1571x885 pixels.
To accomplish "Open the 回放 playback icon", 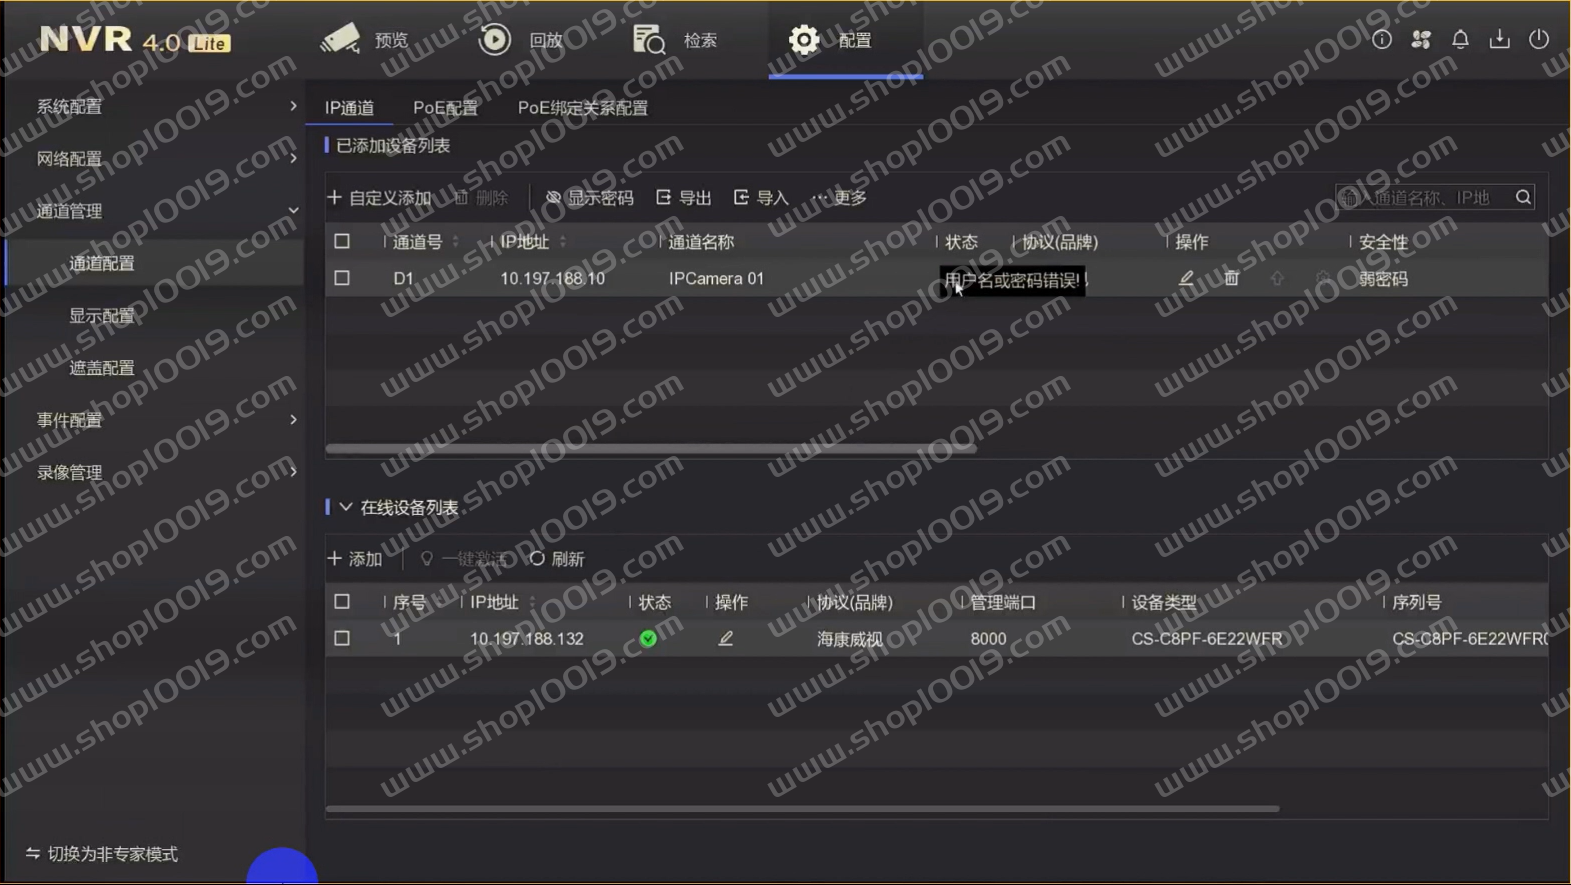I will click(x=495, y=39).
